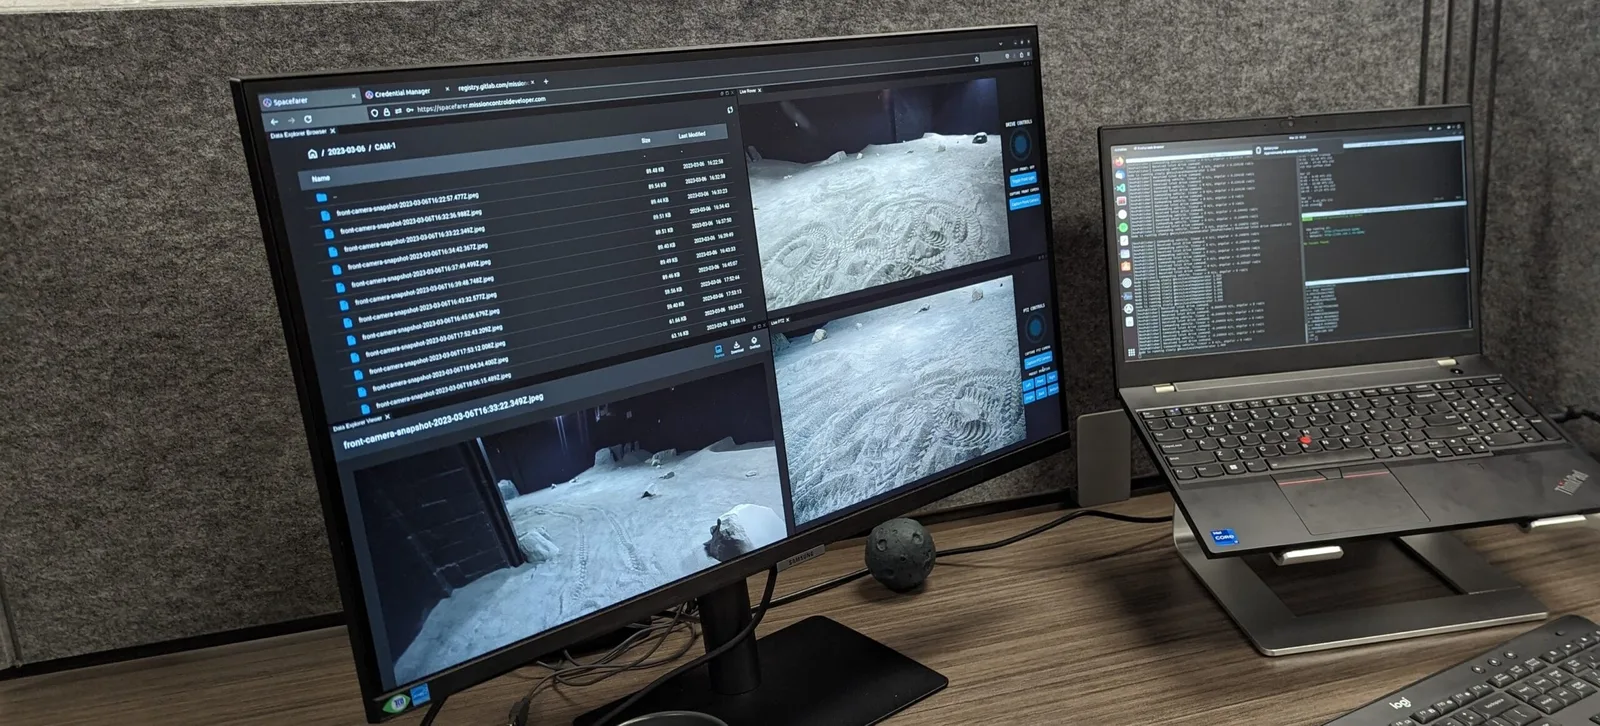The width and height of the screenshot is (1600, 726).
Task: Click the shield icon in the address bar
Action: (375, 113)
